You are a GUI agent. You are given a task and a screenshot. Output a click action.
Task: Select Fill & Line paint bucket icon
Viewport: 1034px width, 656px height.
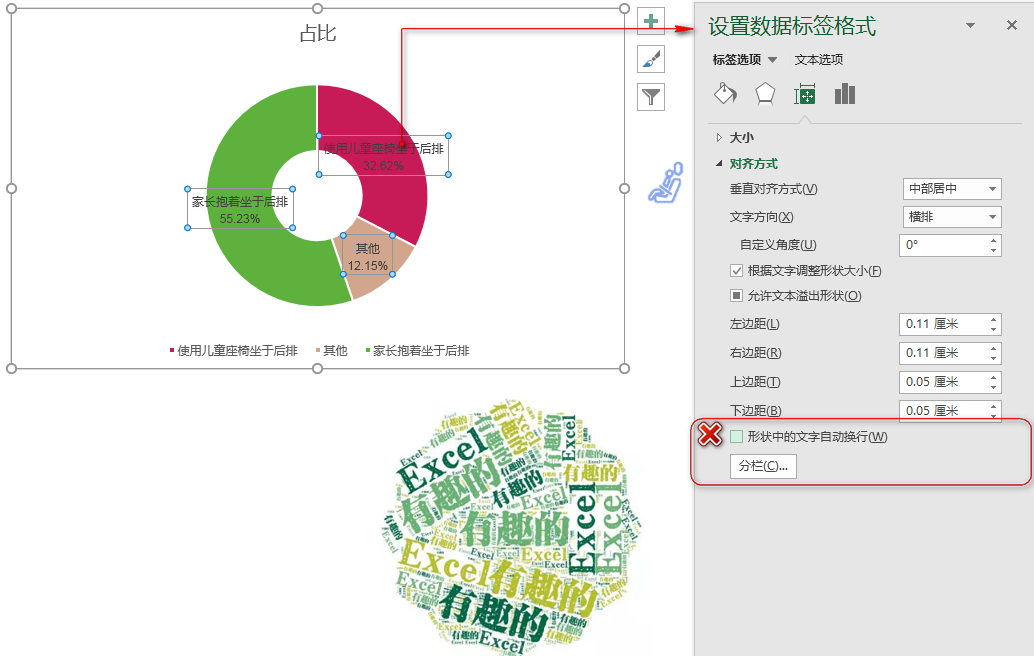tap(725, 94)
